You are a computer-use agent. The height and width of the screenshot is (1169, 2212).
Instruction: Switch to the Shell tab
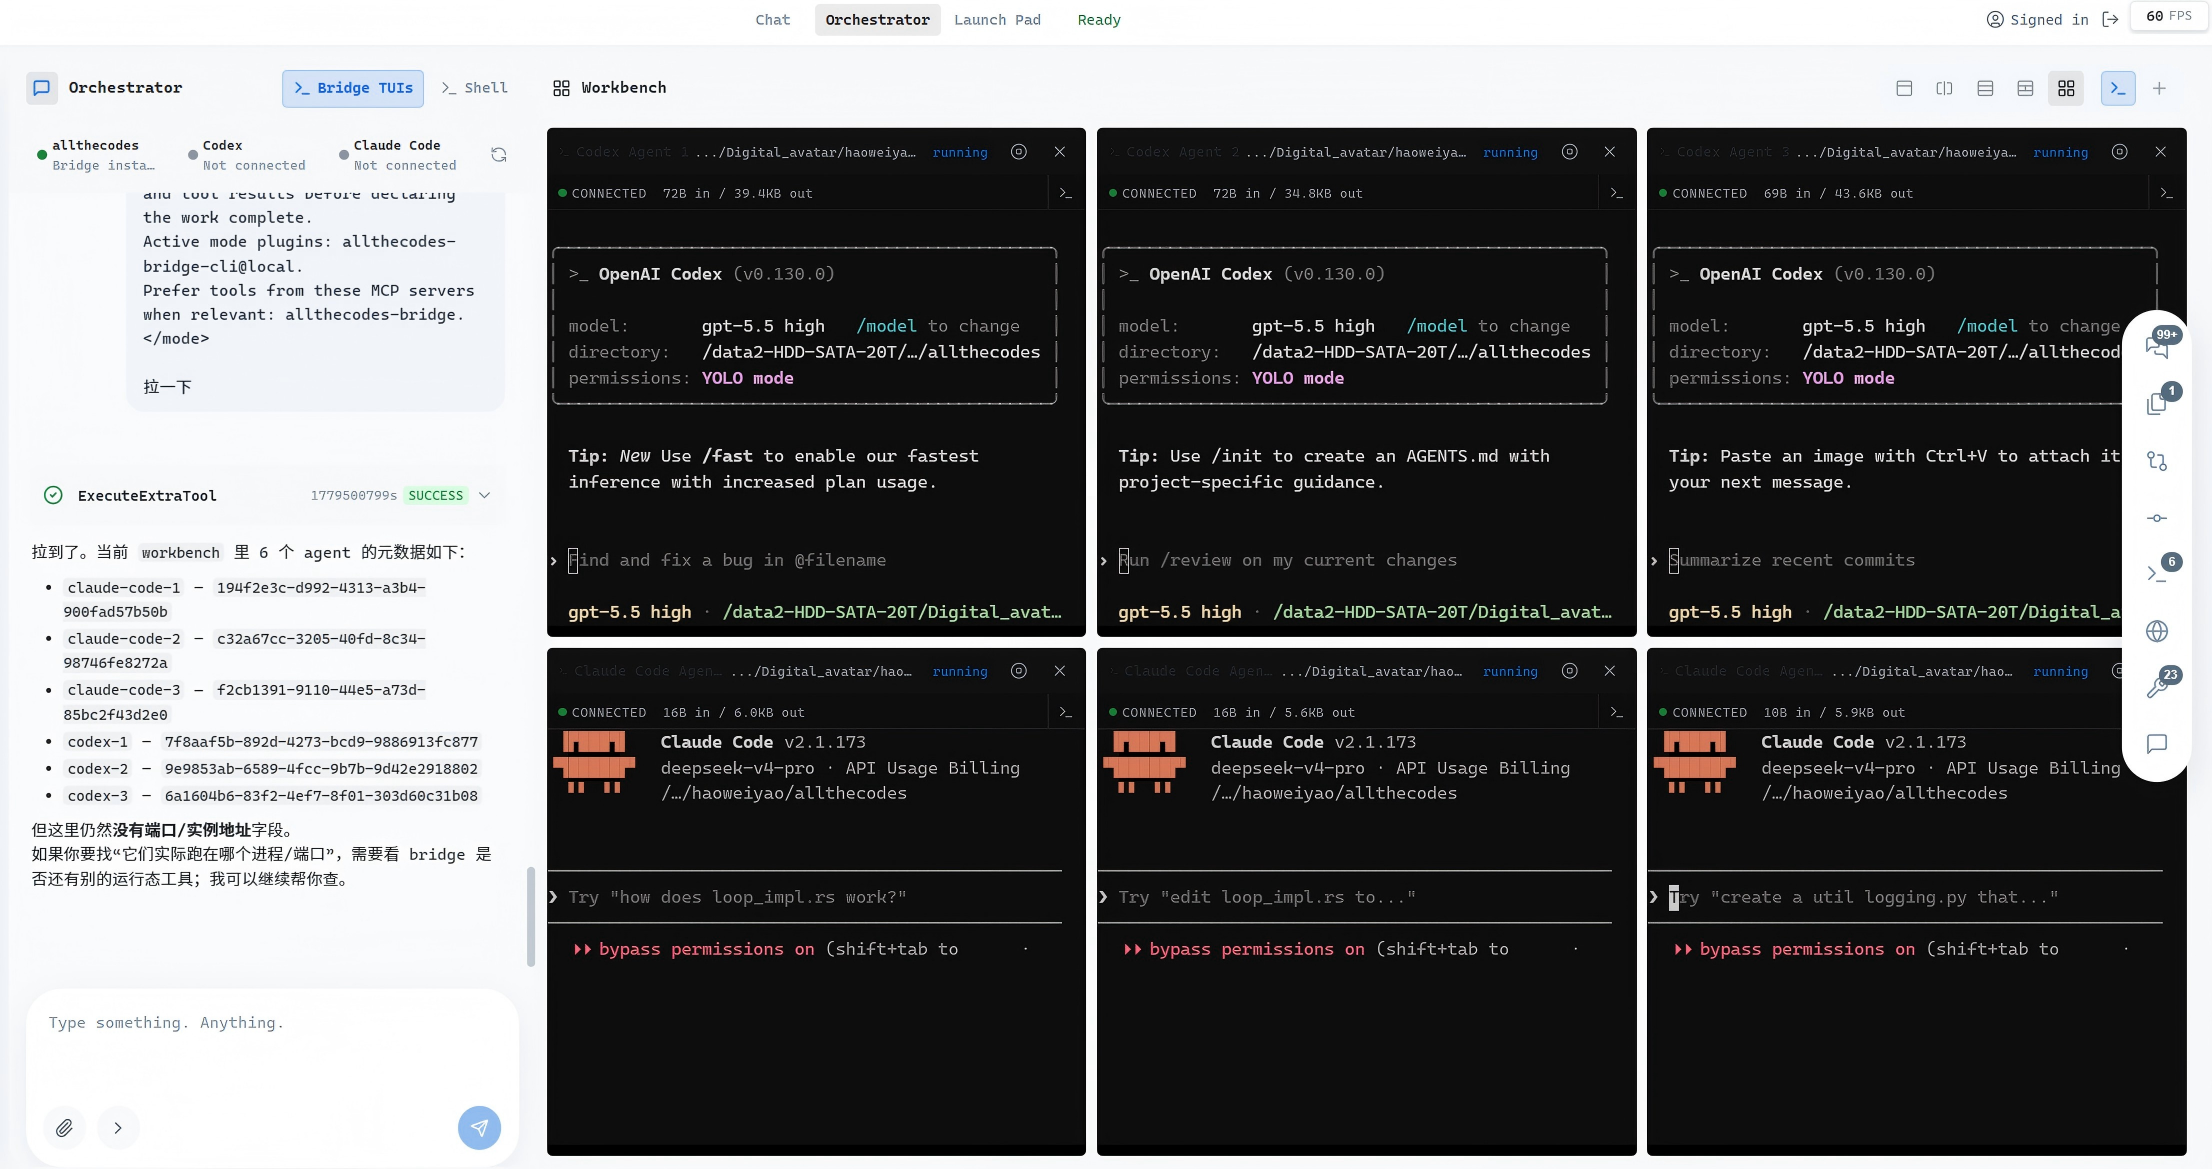pyautogui.click(x=474, y=88)
